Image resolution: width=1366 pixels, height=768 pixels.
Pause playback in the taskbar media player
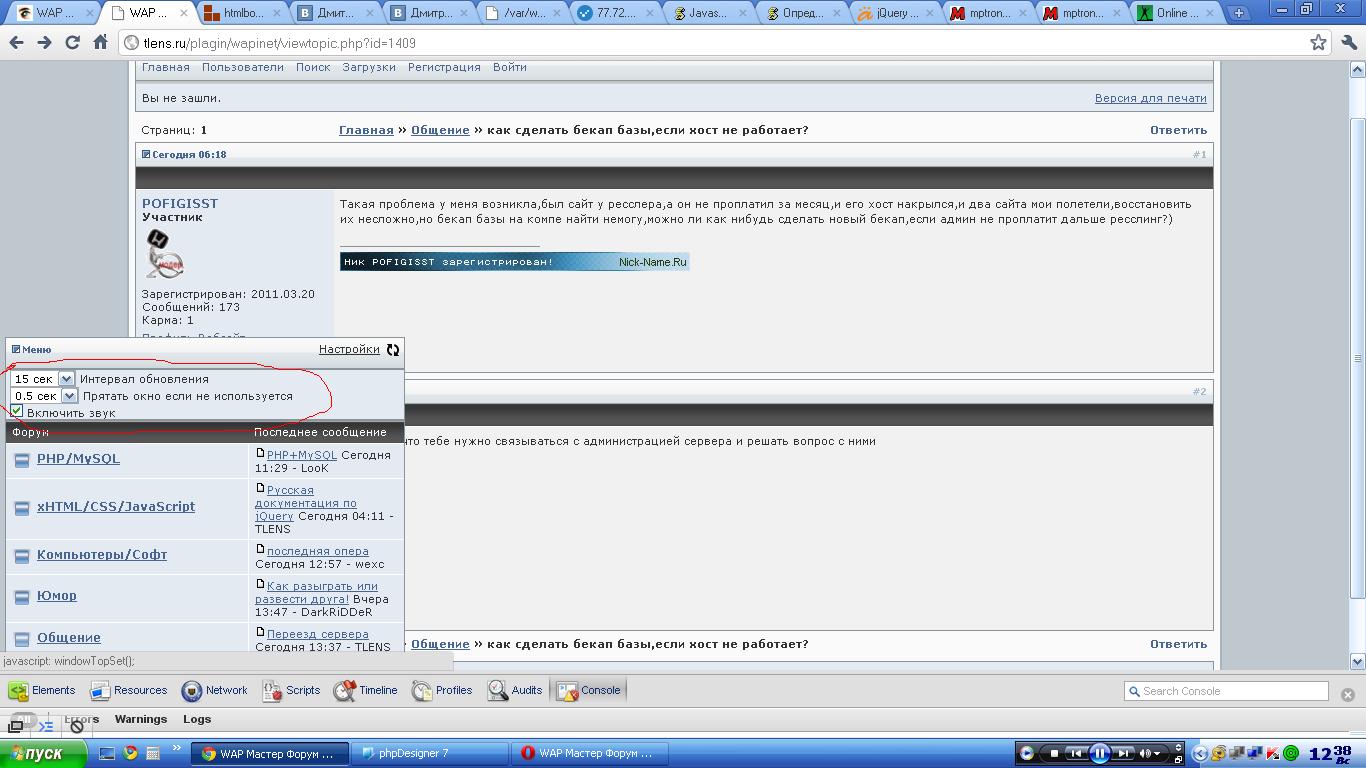coord(1099,753)
